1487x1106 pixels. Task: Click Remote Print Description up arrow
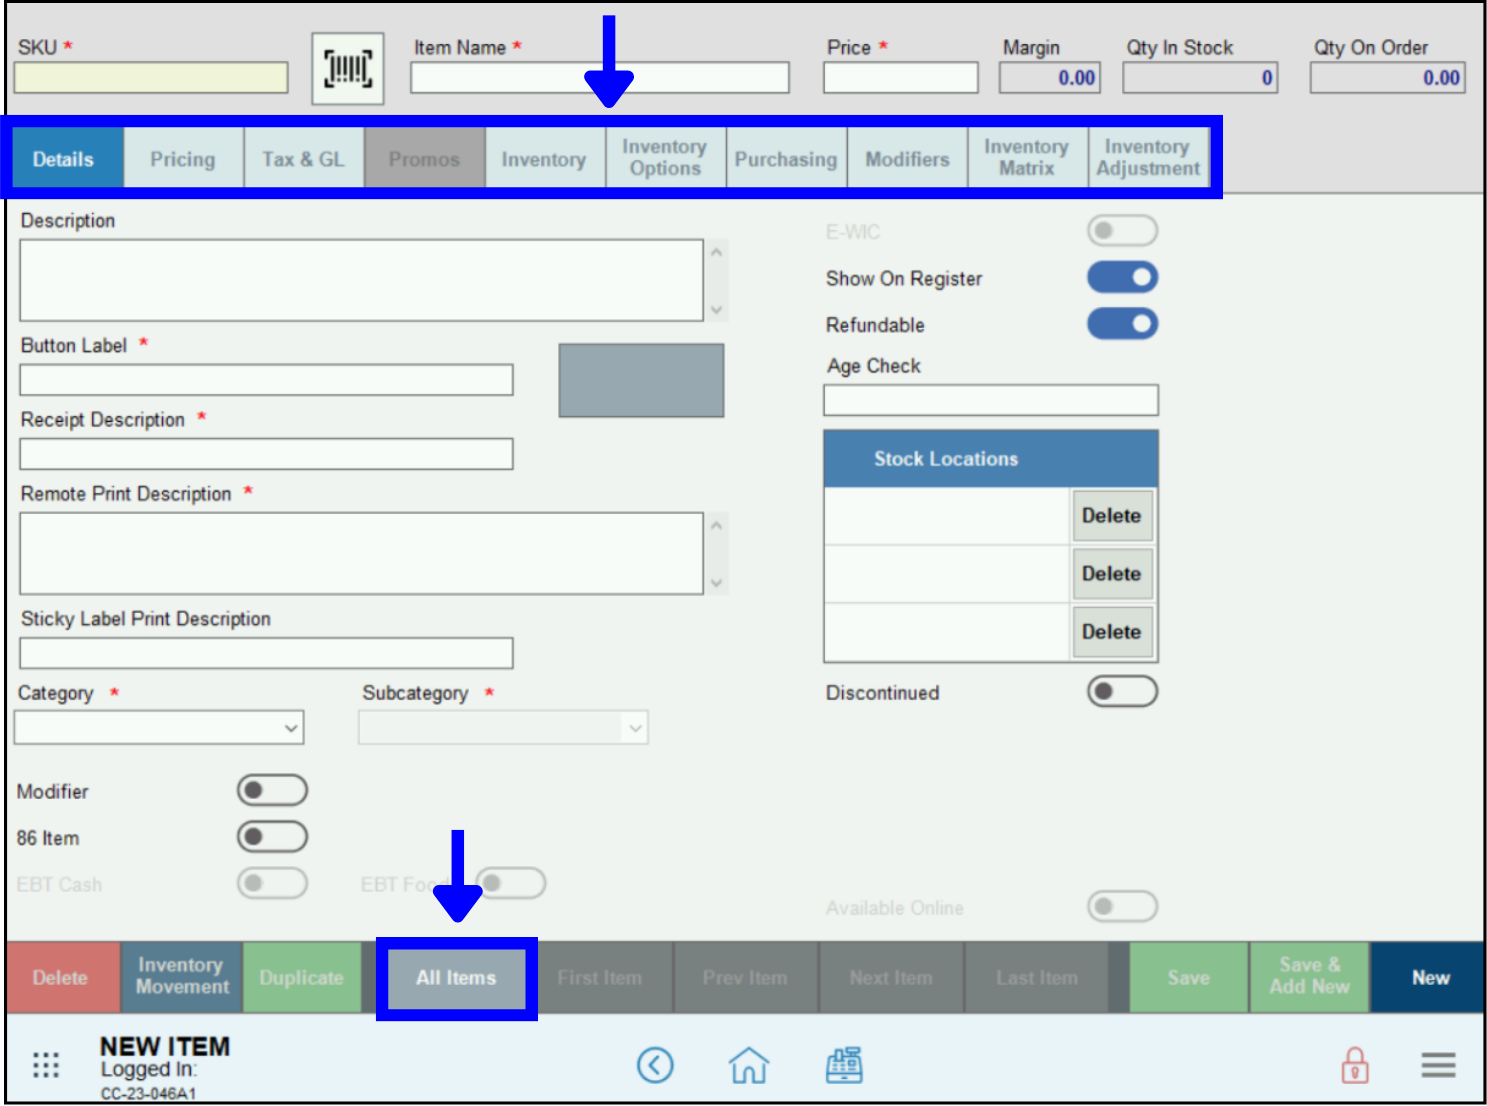tap(716, 525)
